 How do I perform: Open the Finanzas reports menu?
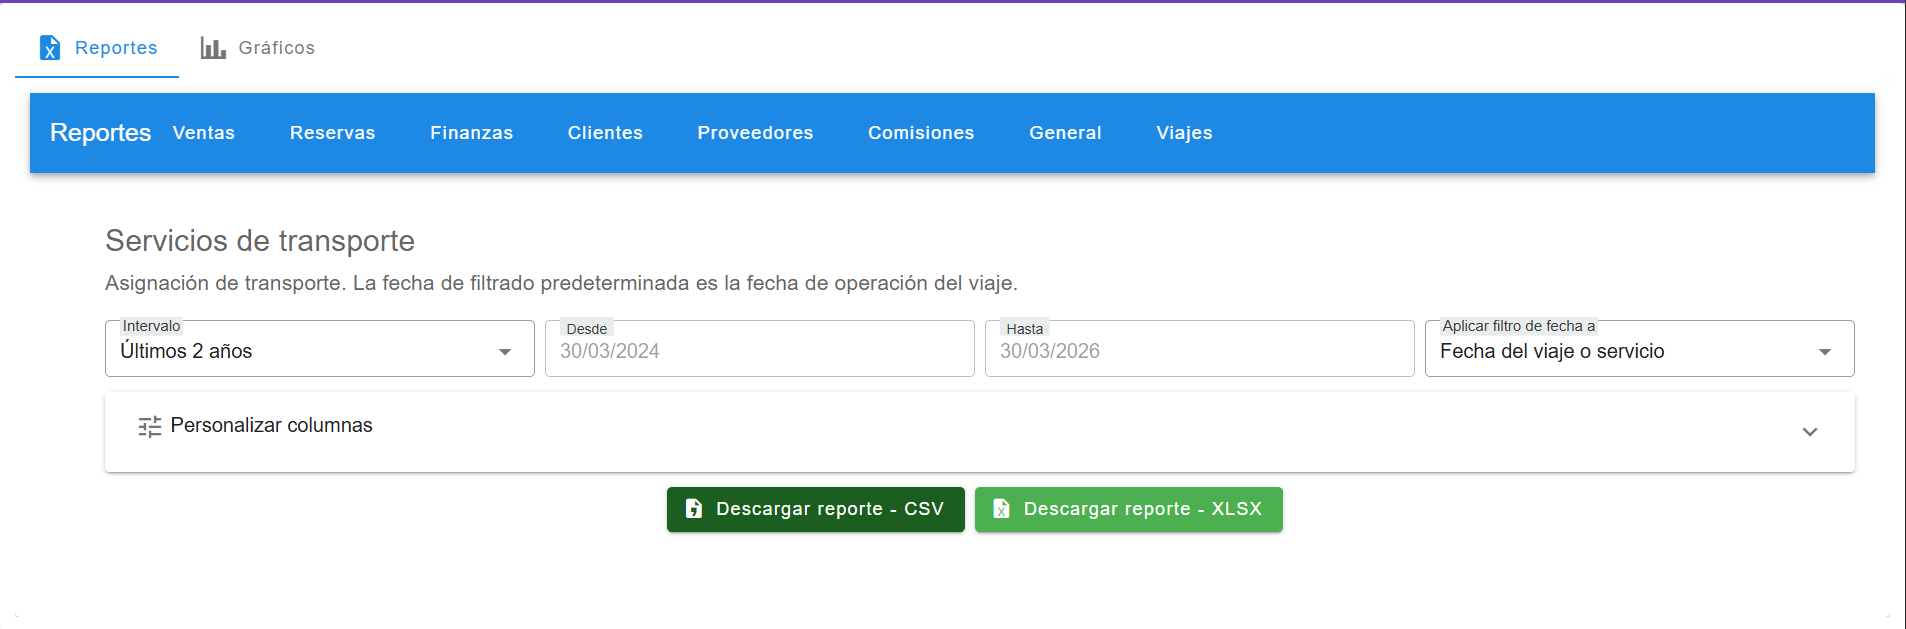pos(471,133)
